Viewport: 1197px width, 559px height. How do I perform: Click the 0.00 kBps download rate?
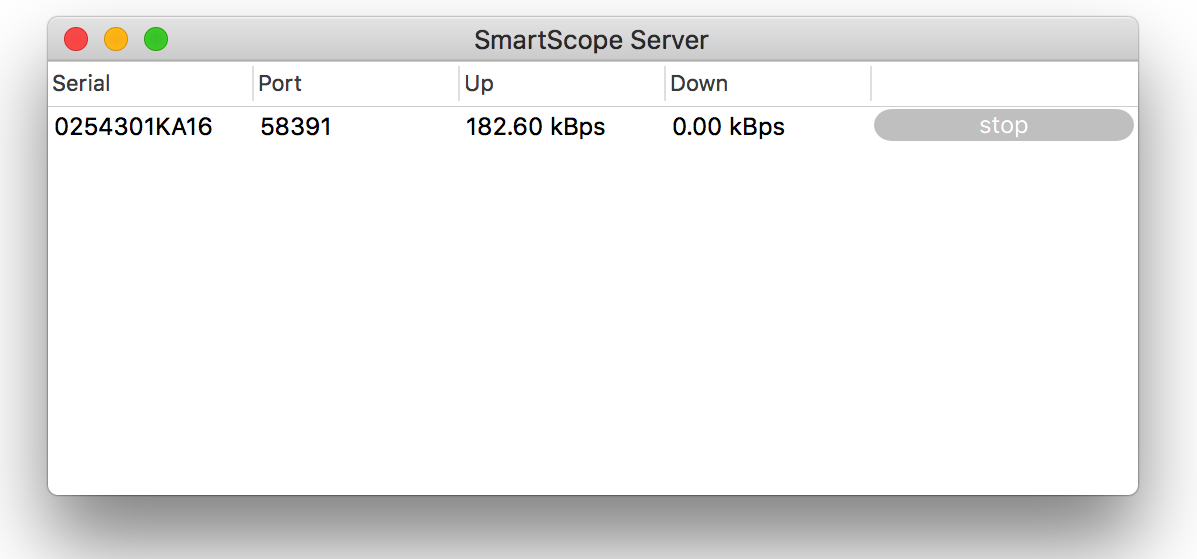(x=728, y=127)
